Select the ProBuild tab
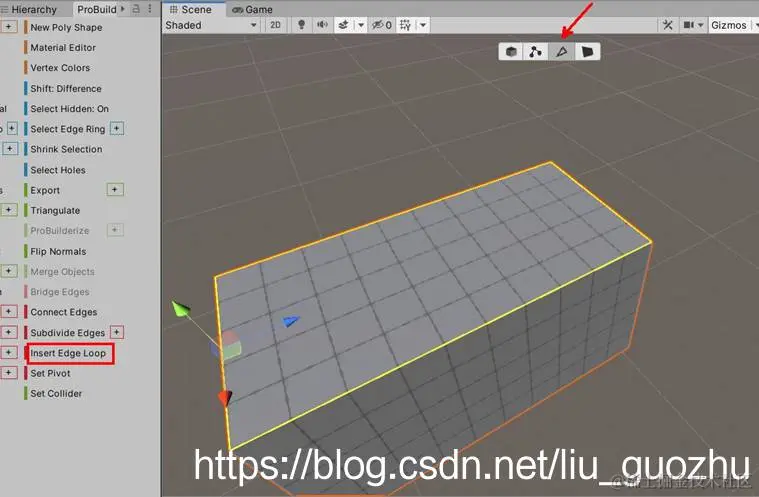Screen dimensions: 759x497 (97, 9)
